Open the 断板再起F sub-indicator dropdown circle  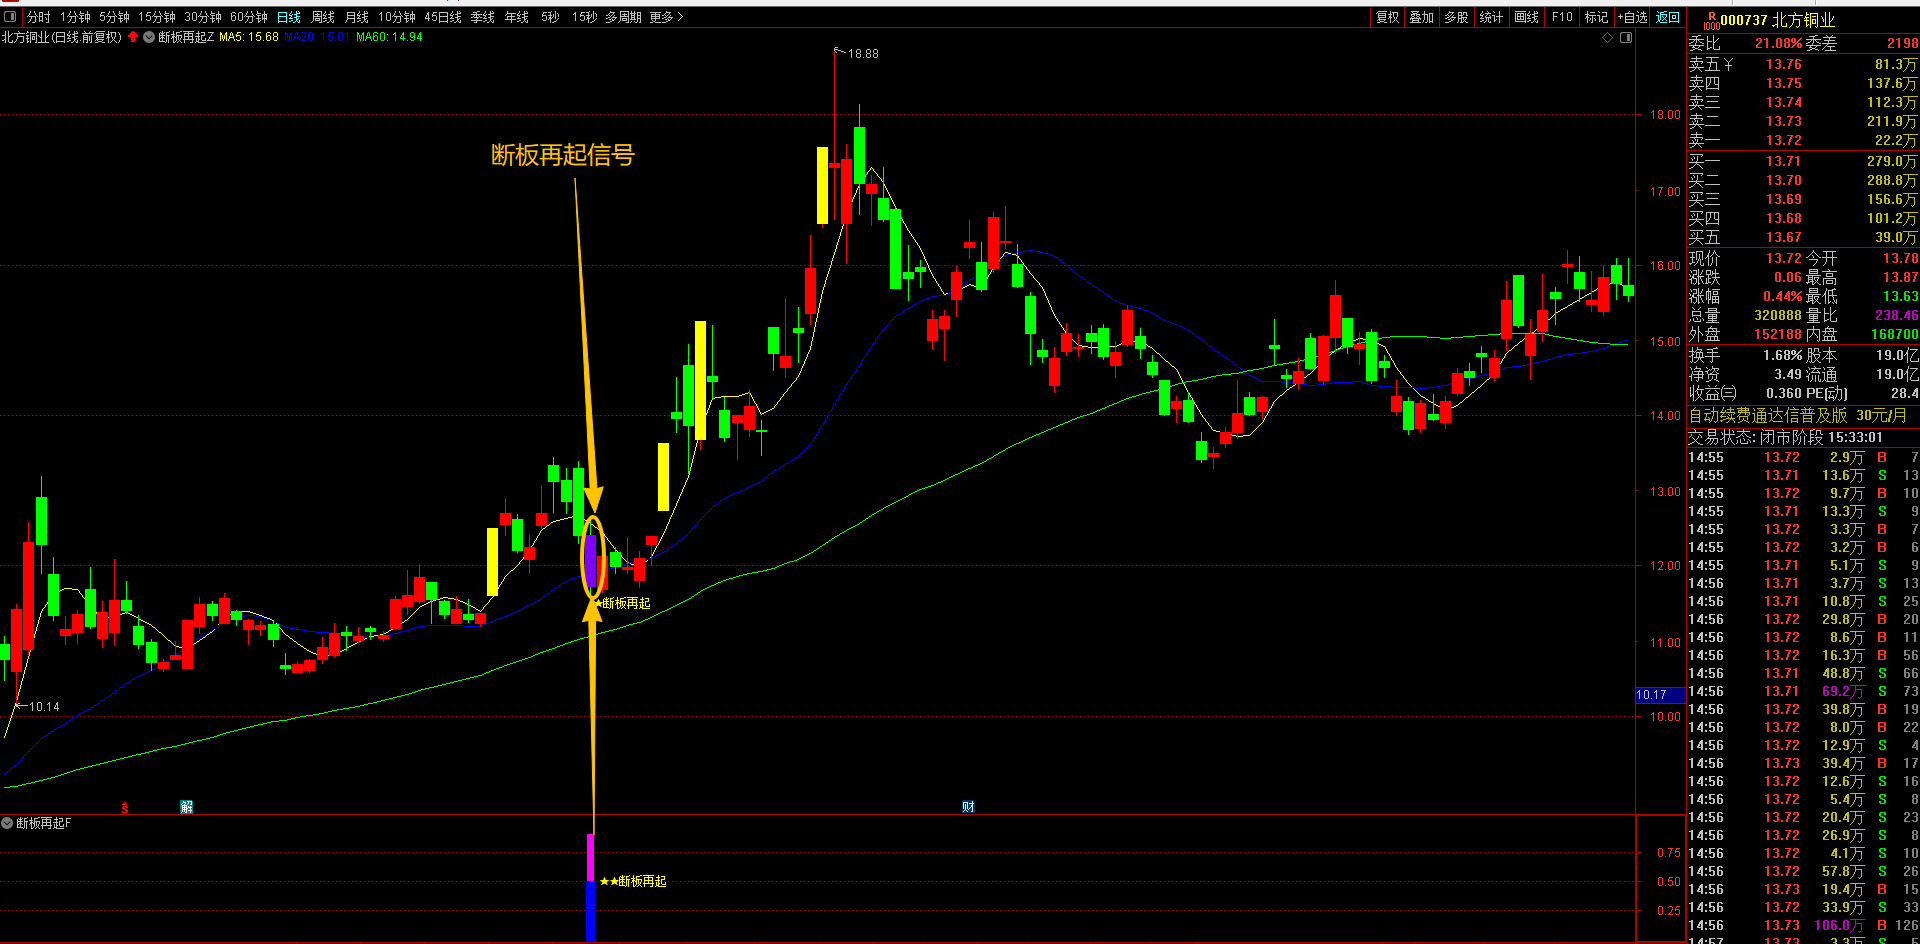tap(7, 823)
